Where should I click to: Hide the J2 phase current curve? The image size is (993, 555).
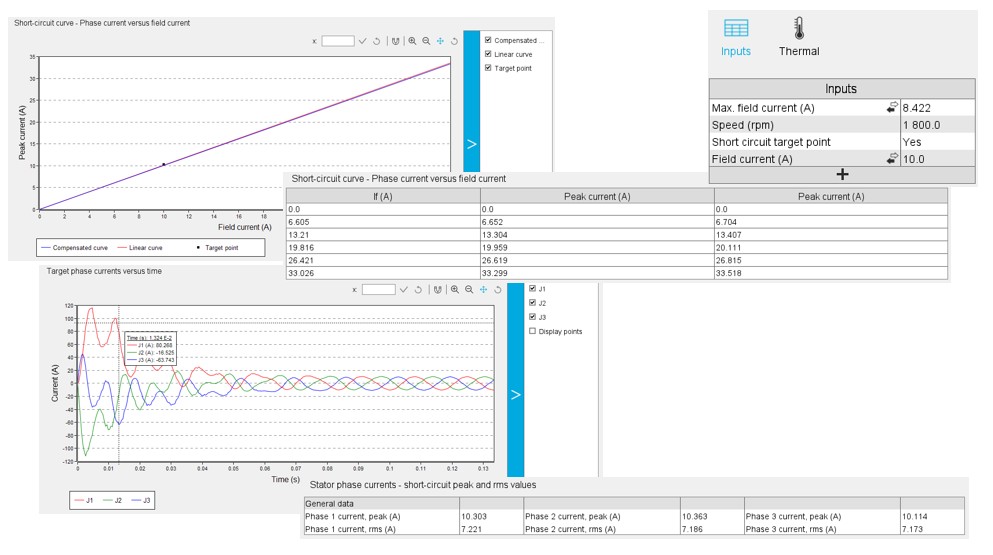(x=532, y=302)
